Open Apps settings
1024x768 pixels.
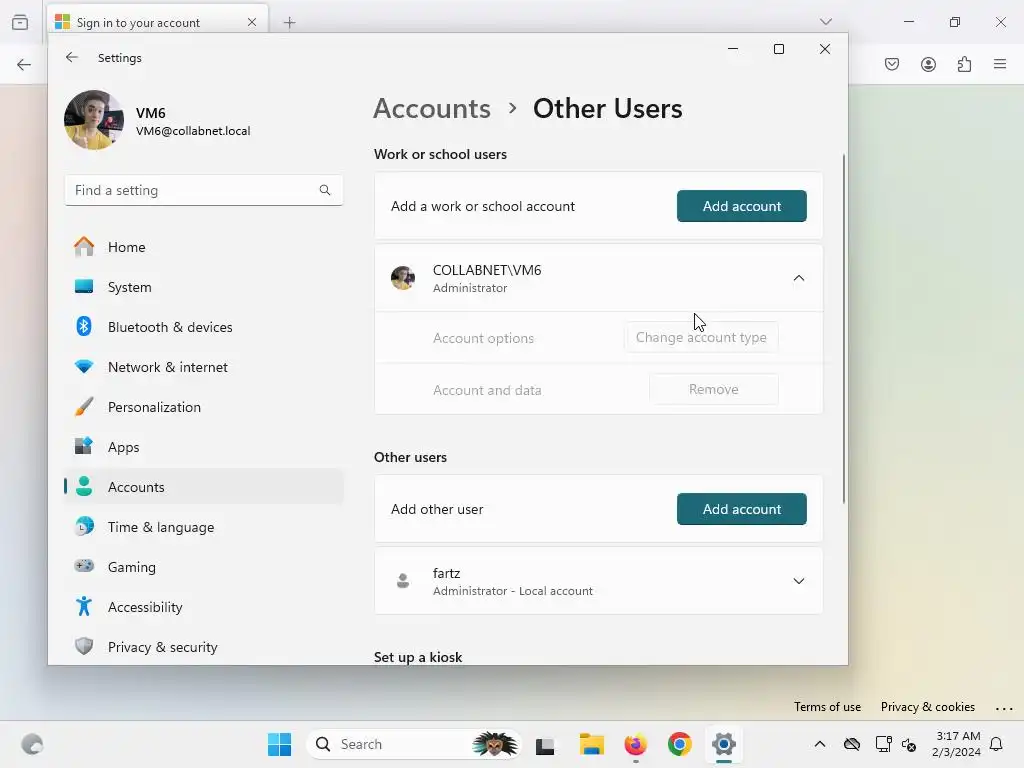[x=204, y=447]
